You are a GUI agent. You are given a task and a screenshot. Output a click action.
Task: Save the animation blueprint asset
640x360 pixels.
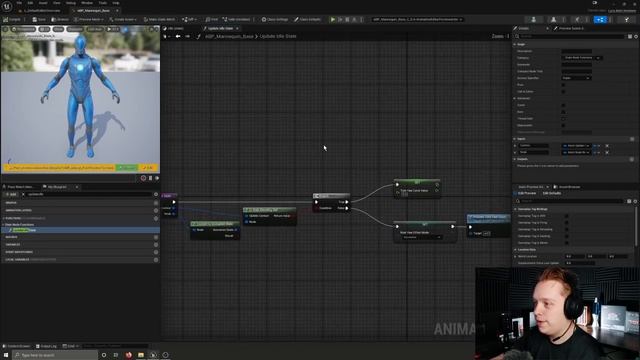[39, 19]
